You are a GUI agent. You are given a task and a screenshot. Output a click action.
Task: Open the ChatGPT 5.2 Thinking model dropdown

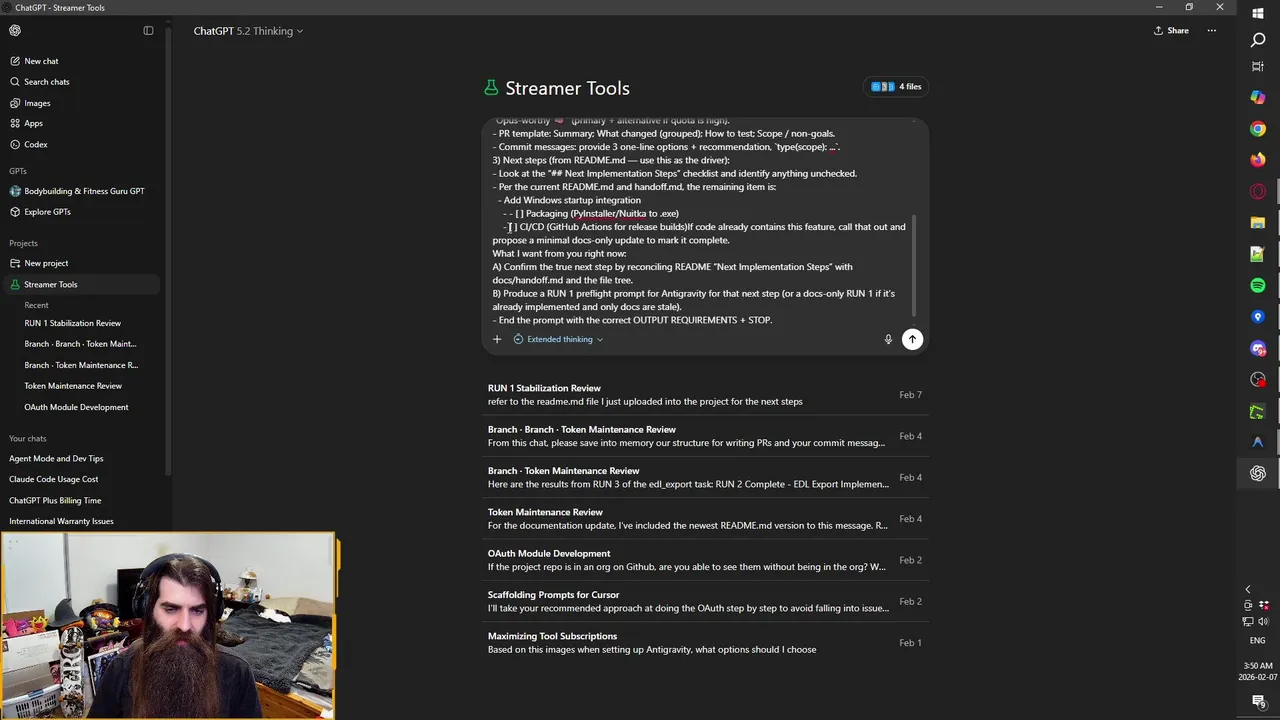248,31
